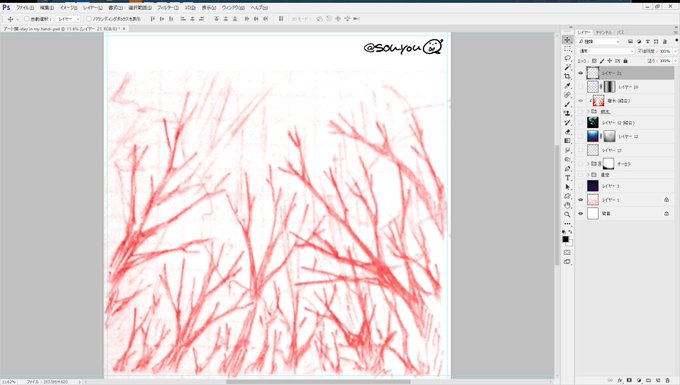680x385 pixels.
Task: Select the Crop tool
Action: (x=567, y=76)
